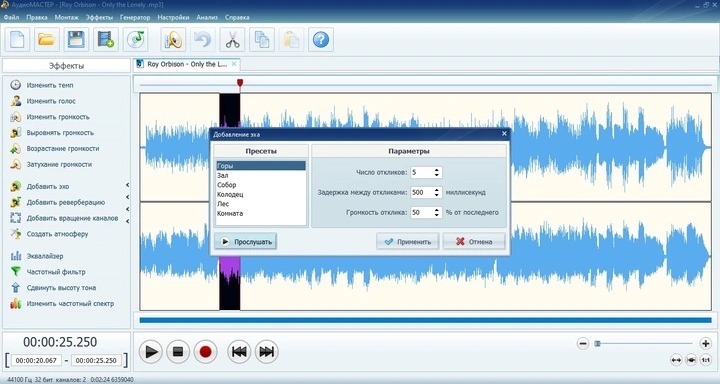Click Число откликов value field

[x=421, y=173]
